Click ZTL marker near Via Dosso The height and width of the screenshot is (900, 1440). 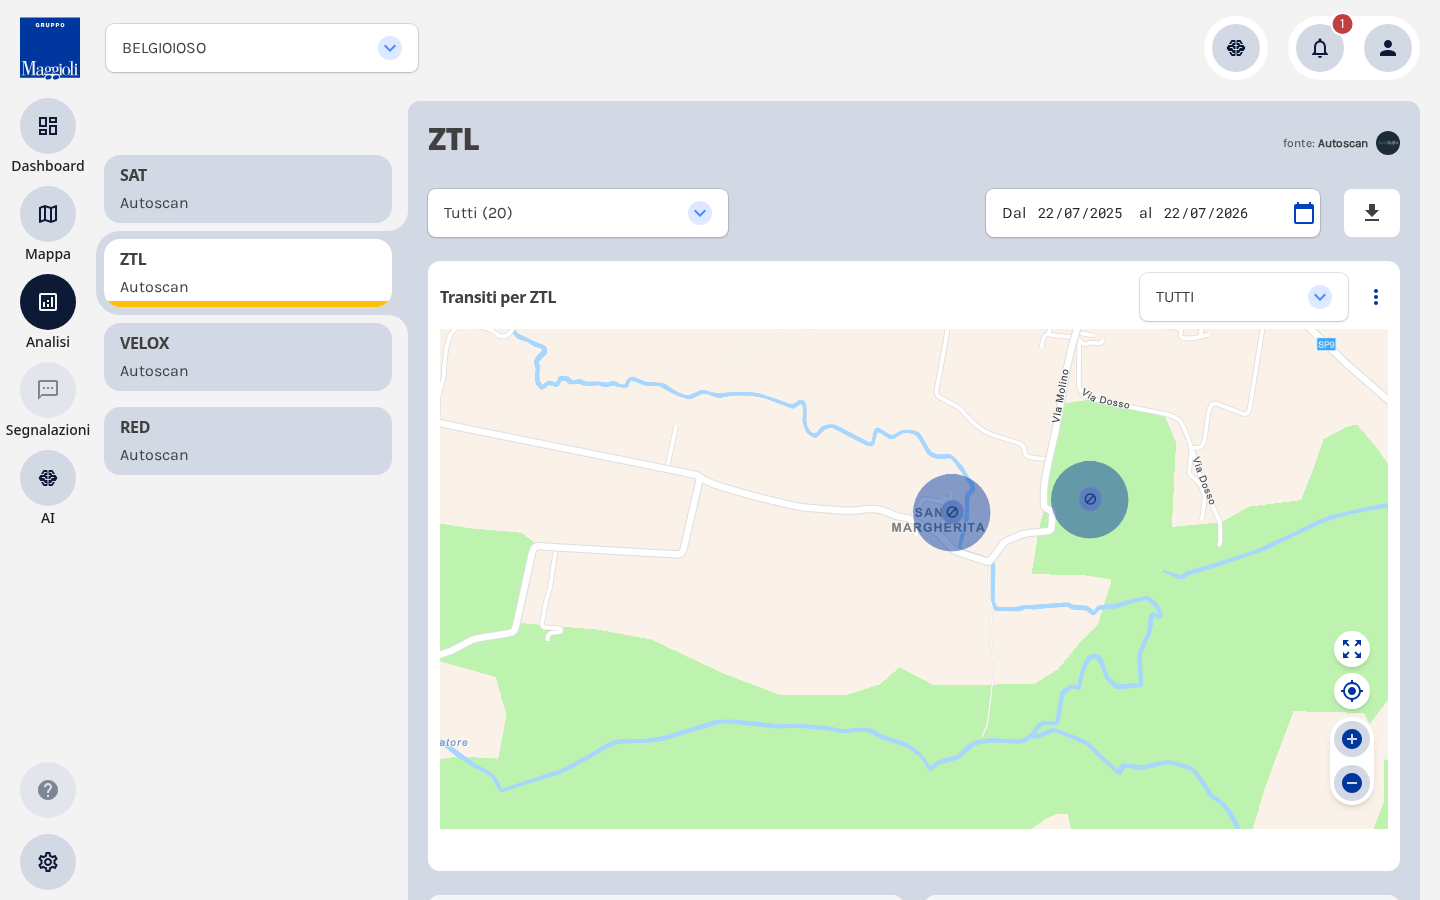point(1090,499)
